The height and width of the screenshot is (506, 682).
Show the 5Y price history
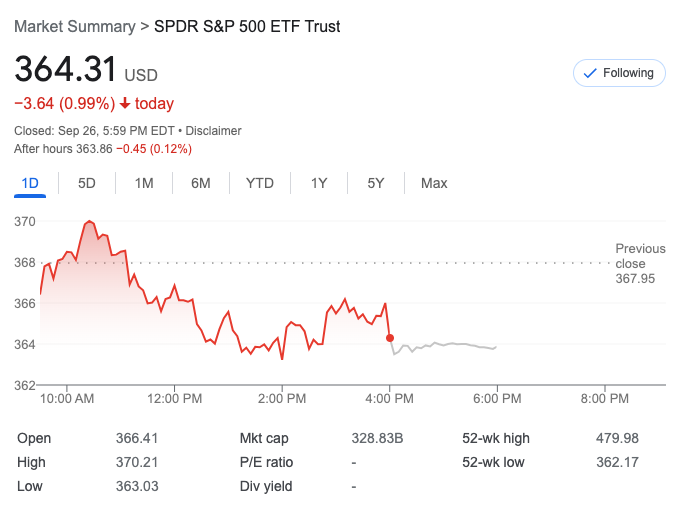[x=376, y=183]
